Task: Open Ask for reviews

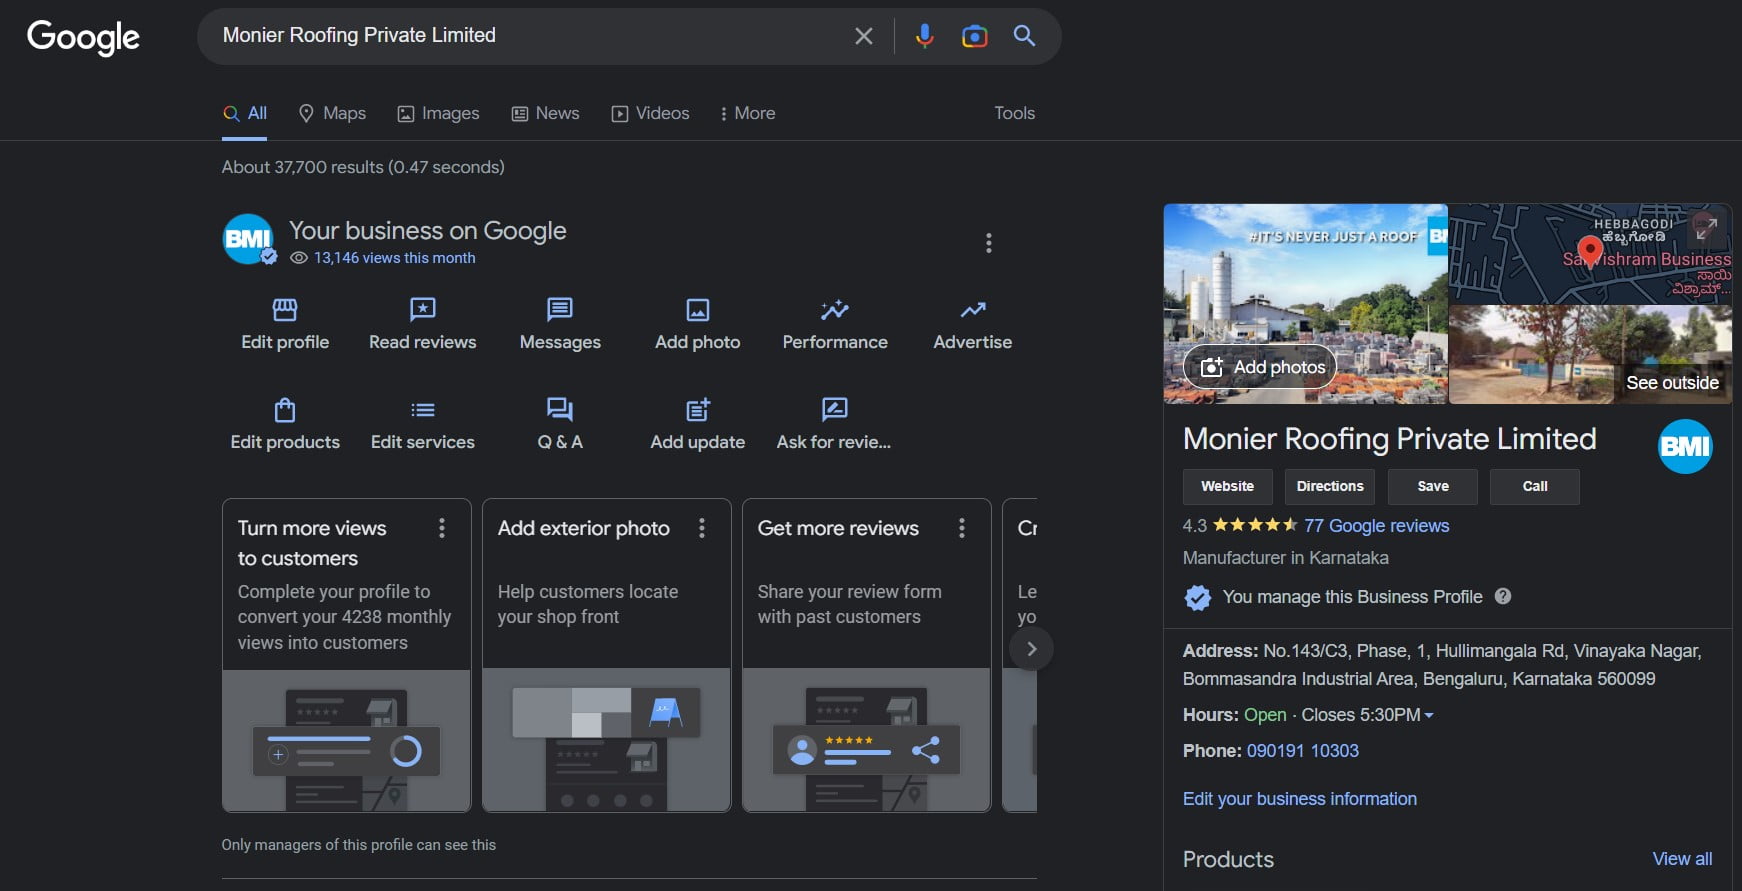Action: [834, 424]
